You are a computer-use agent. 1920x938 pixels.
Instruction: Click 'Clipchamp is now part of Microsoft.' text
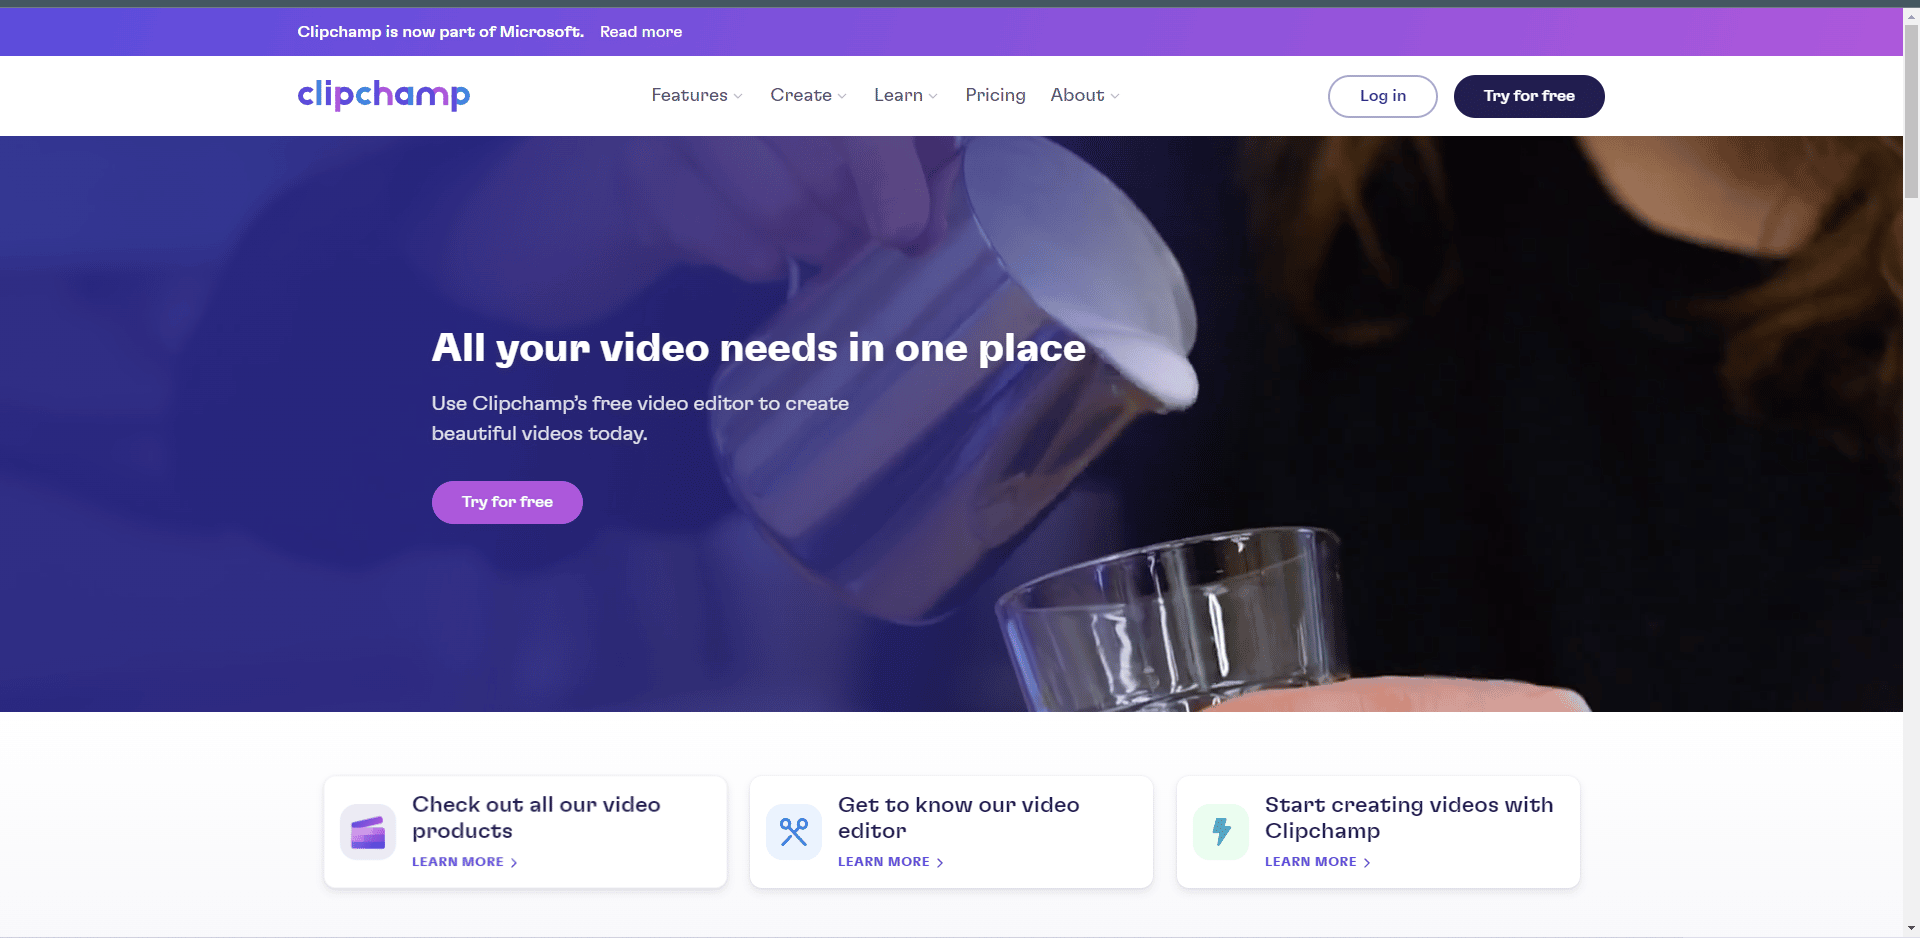pyautogui.click(x=441, y=32)
